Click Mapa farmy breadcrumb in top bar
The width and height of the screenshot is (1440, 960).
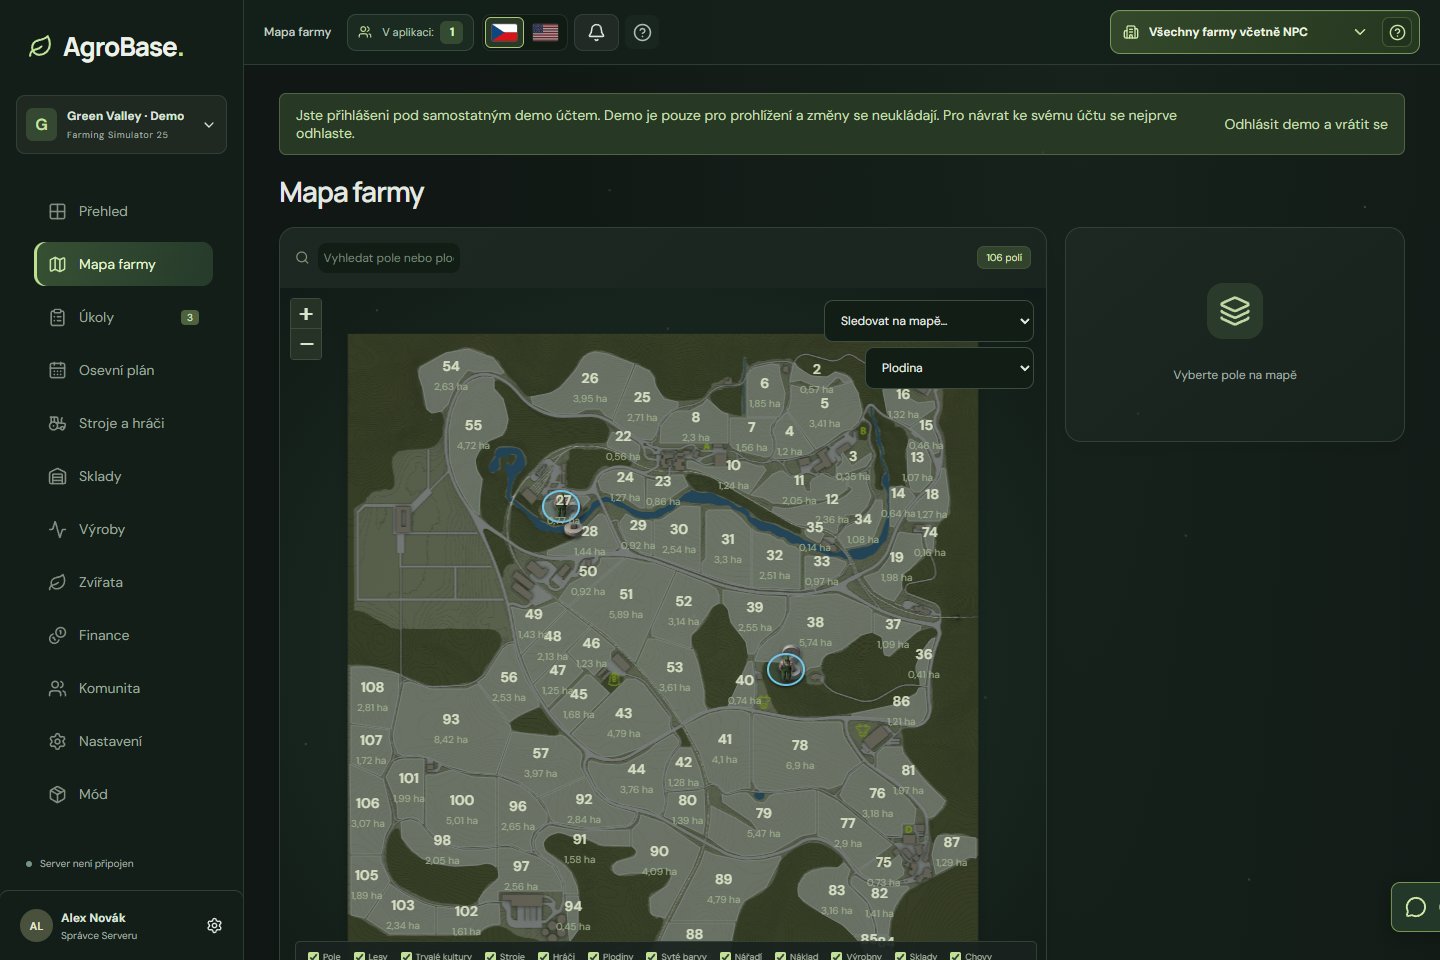297,32
